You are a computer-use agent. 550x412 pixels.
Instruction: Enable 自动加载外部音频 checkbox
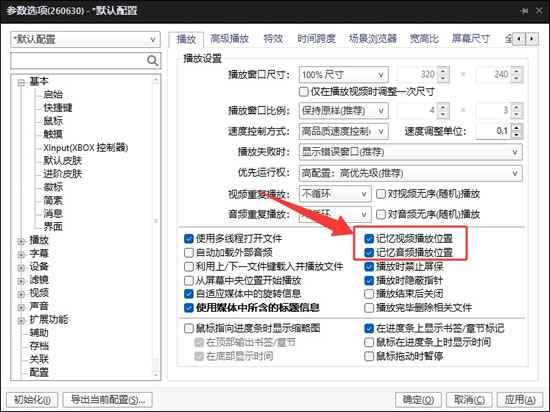coord(189,252)
